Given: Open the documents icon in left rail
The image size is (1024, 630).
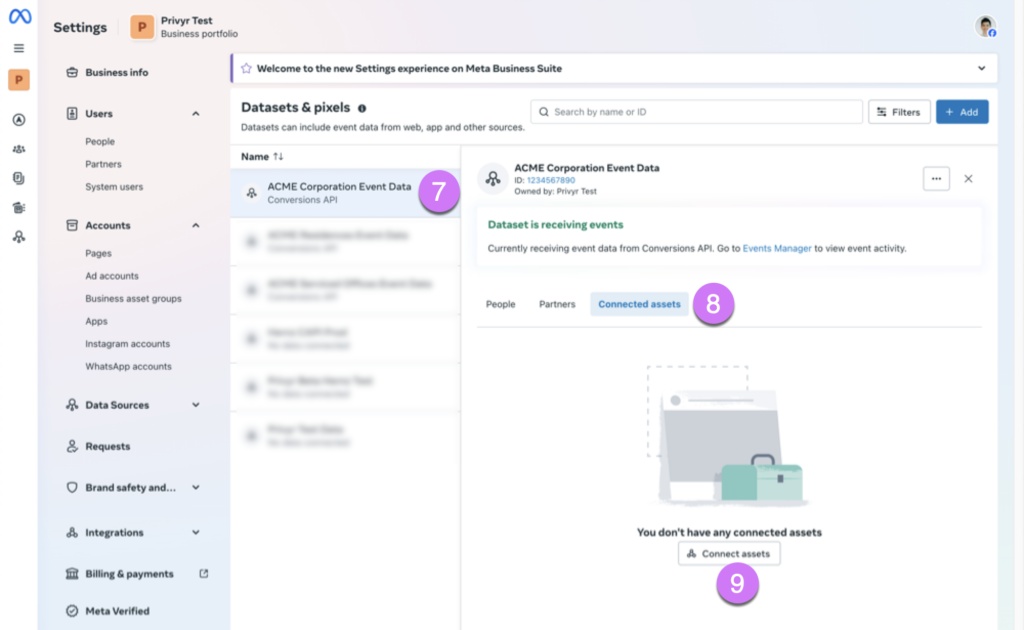Looking at the screenshot, I should coord(19,178).
